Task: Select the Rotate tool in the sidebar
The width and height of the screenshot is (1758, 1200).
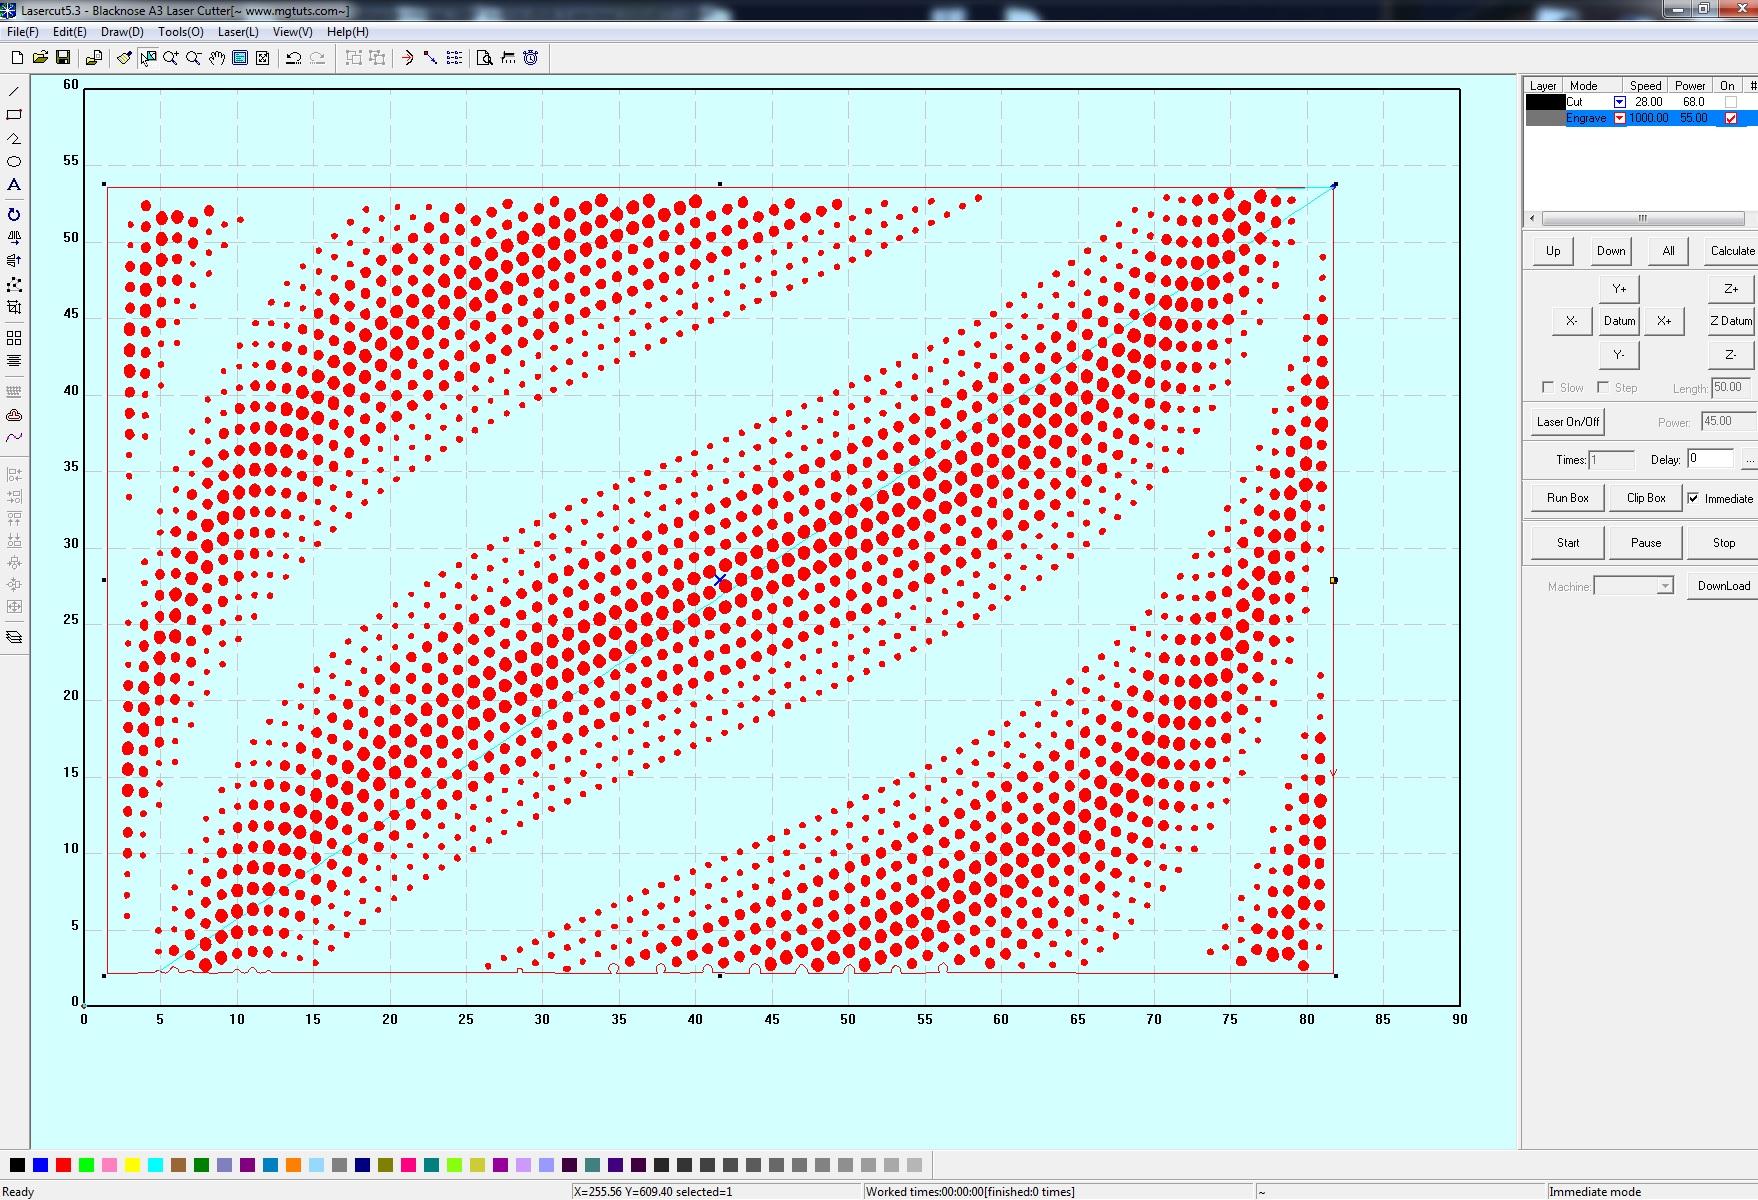Action: coord(14,215)
